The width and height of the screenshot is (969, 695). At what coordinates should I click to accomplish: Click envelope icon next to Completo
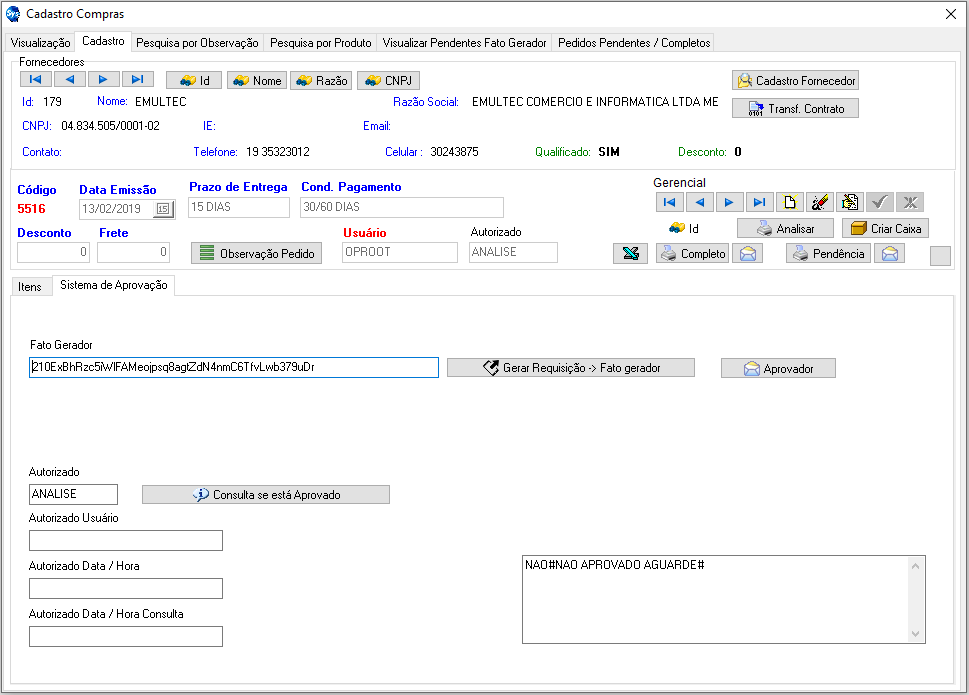tap(747, 254)
